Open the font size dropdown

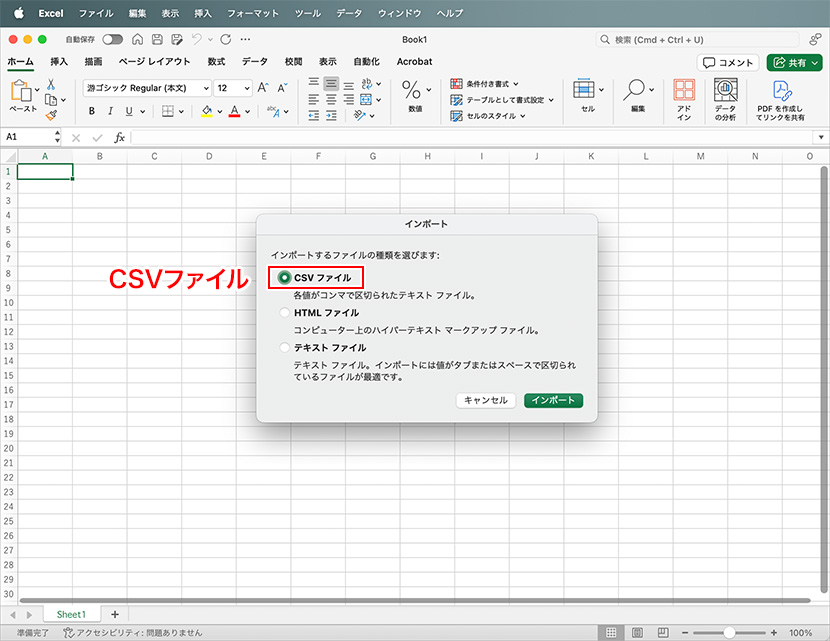(247, 88)
